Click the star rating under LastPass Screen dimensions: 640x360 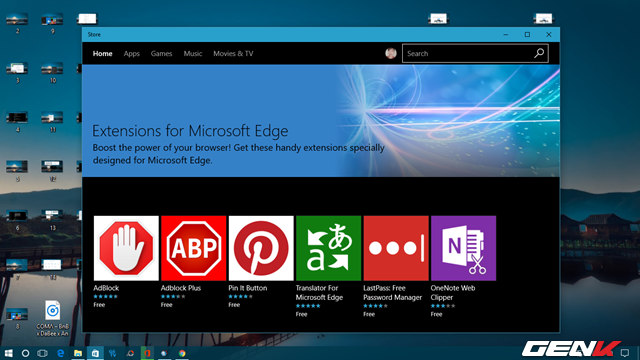[x=376, y=306]
